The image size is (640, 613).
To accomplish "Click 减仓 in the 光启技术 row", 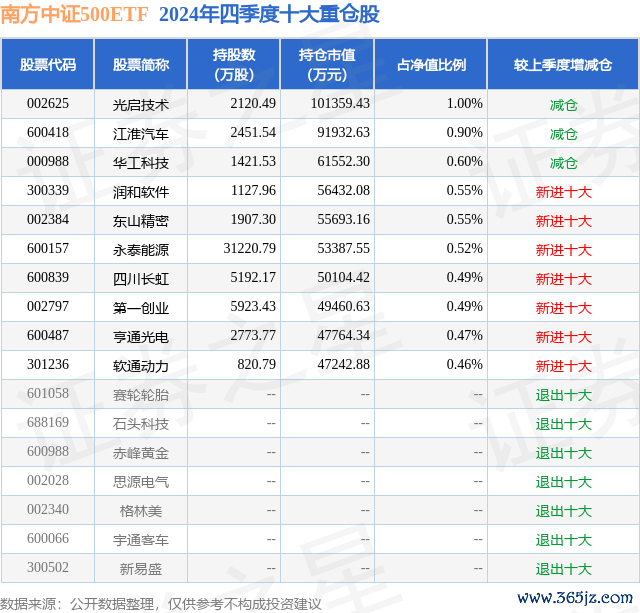I will click(x=563, y=105).
